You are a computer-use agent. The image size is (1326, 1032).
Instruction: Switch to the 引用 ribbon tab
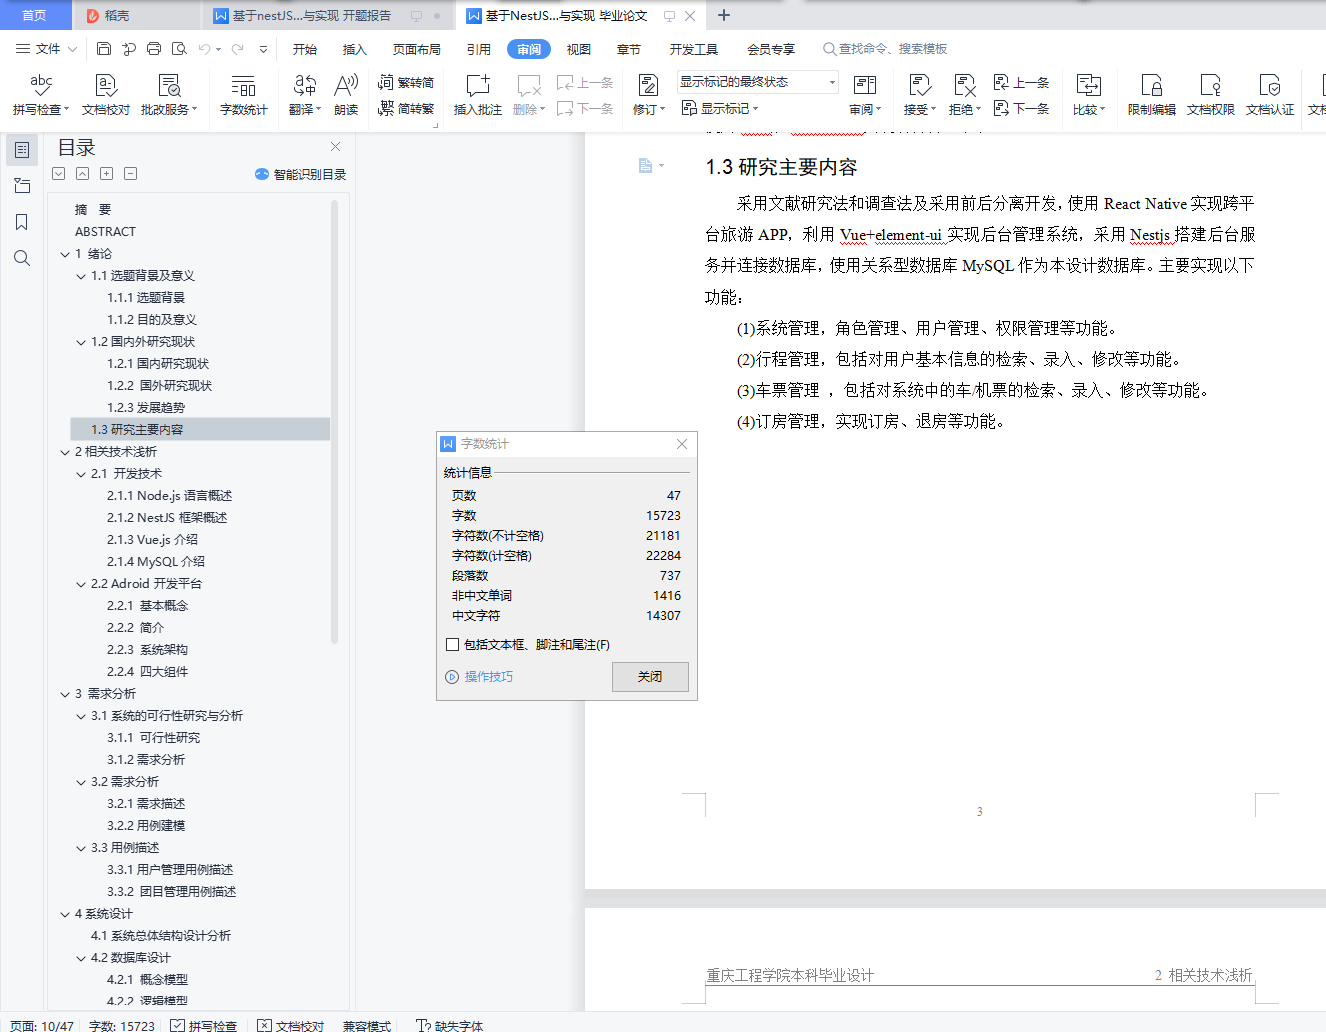tap(479, 49)
